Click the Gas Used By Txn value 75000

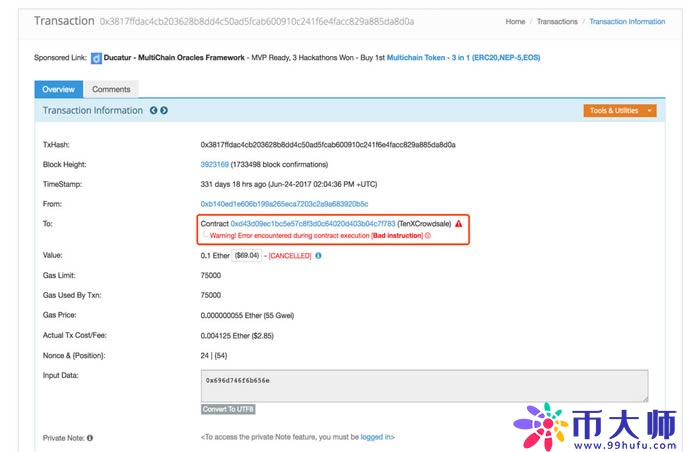point(211,295)
